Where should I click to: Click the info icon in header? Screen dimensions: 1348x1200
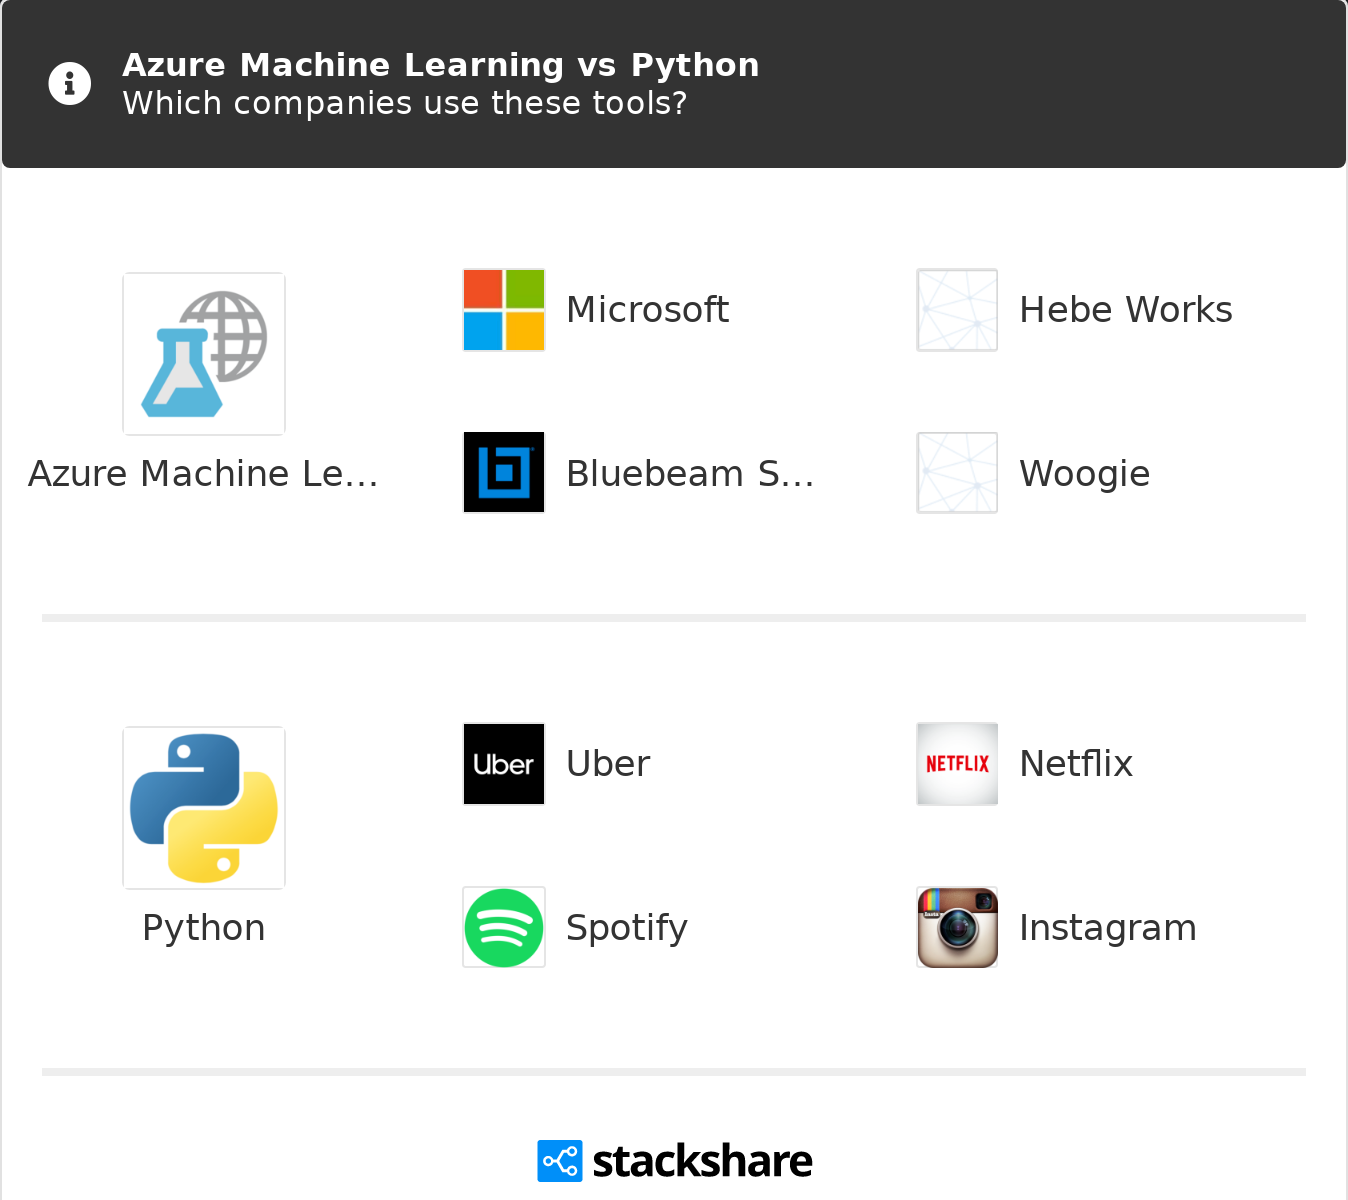[x=70, y=83]
